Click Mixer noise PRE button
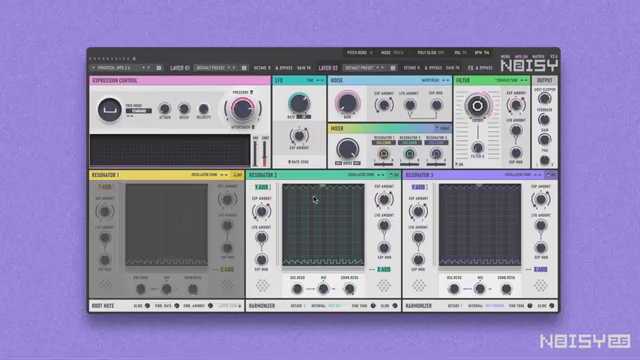Viewport: 640px width, 360px height. coord(339,163)
